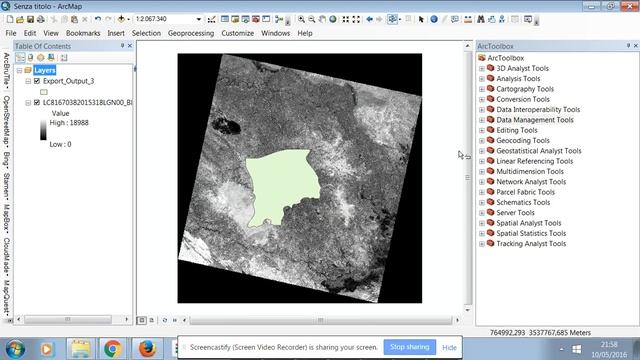The width and height of the screenshot is (640, 360).
Task: Open File Explorer from taskbar
Action: [80, 349]
